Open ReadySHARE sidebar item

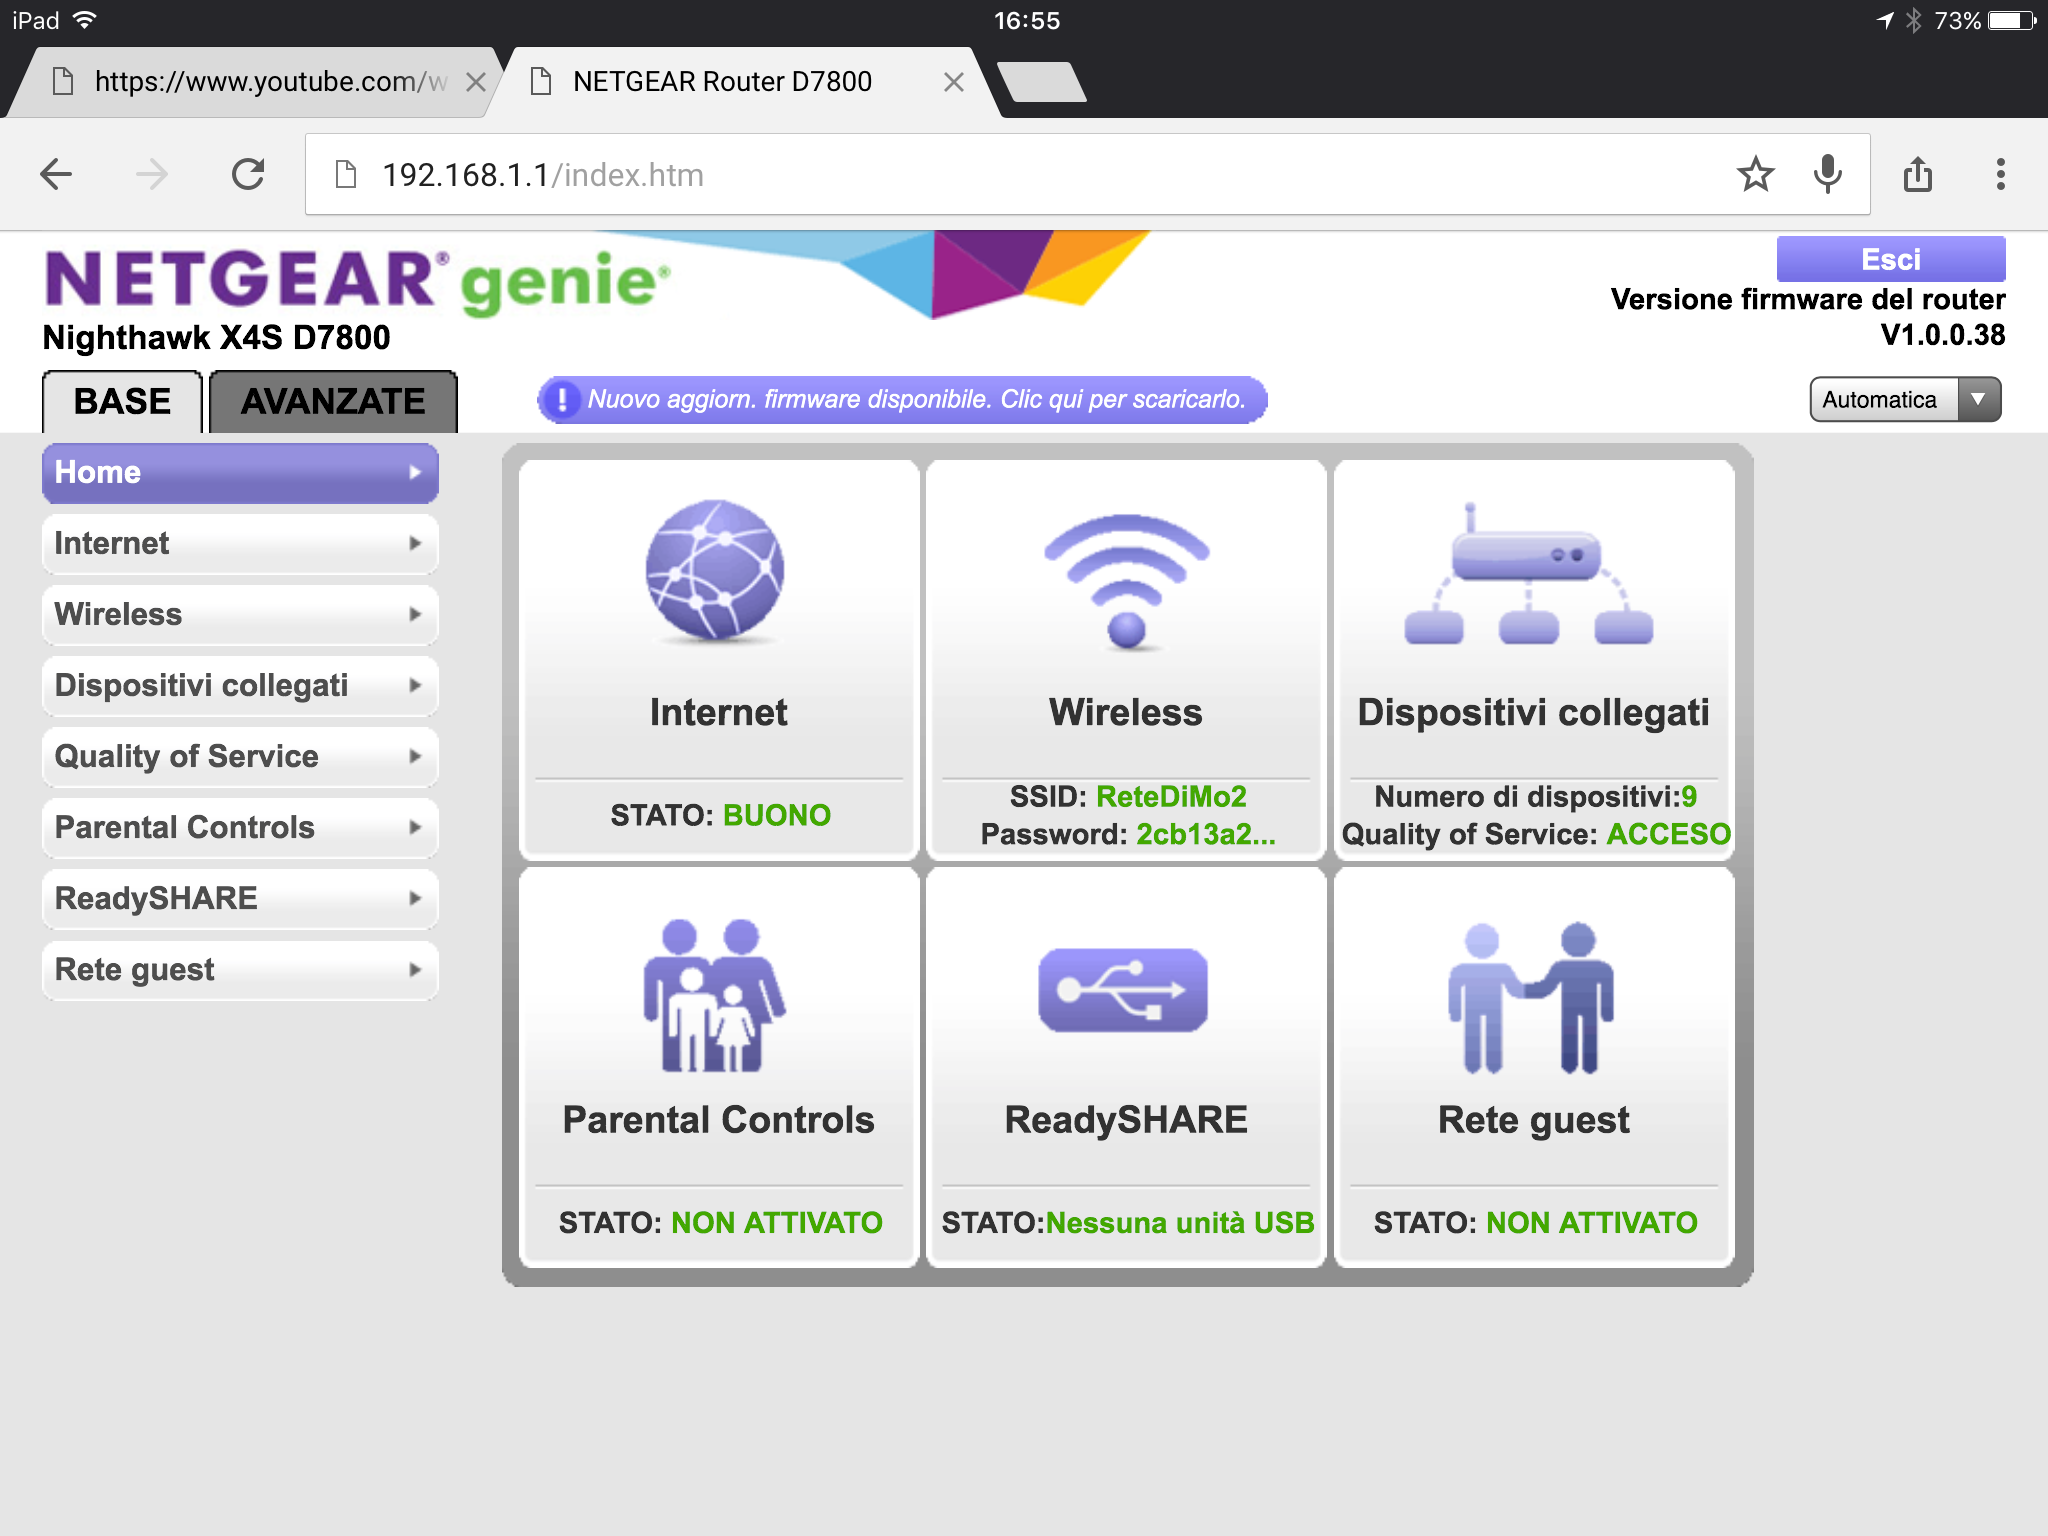pyautogui.click(x=240, y=899)
